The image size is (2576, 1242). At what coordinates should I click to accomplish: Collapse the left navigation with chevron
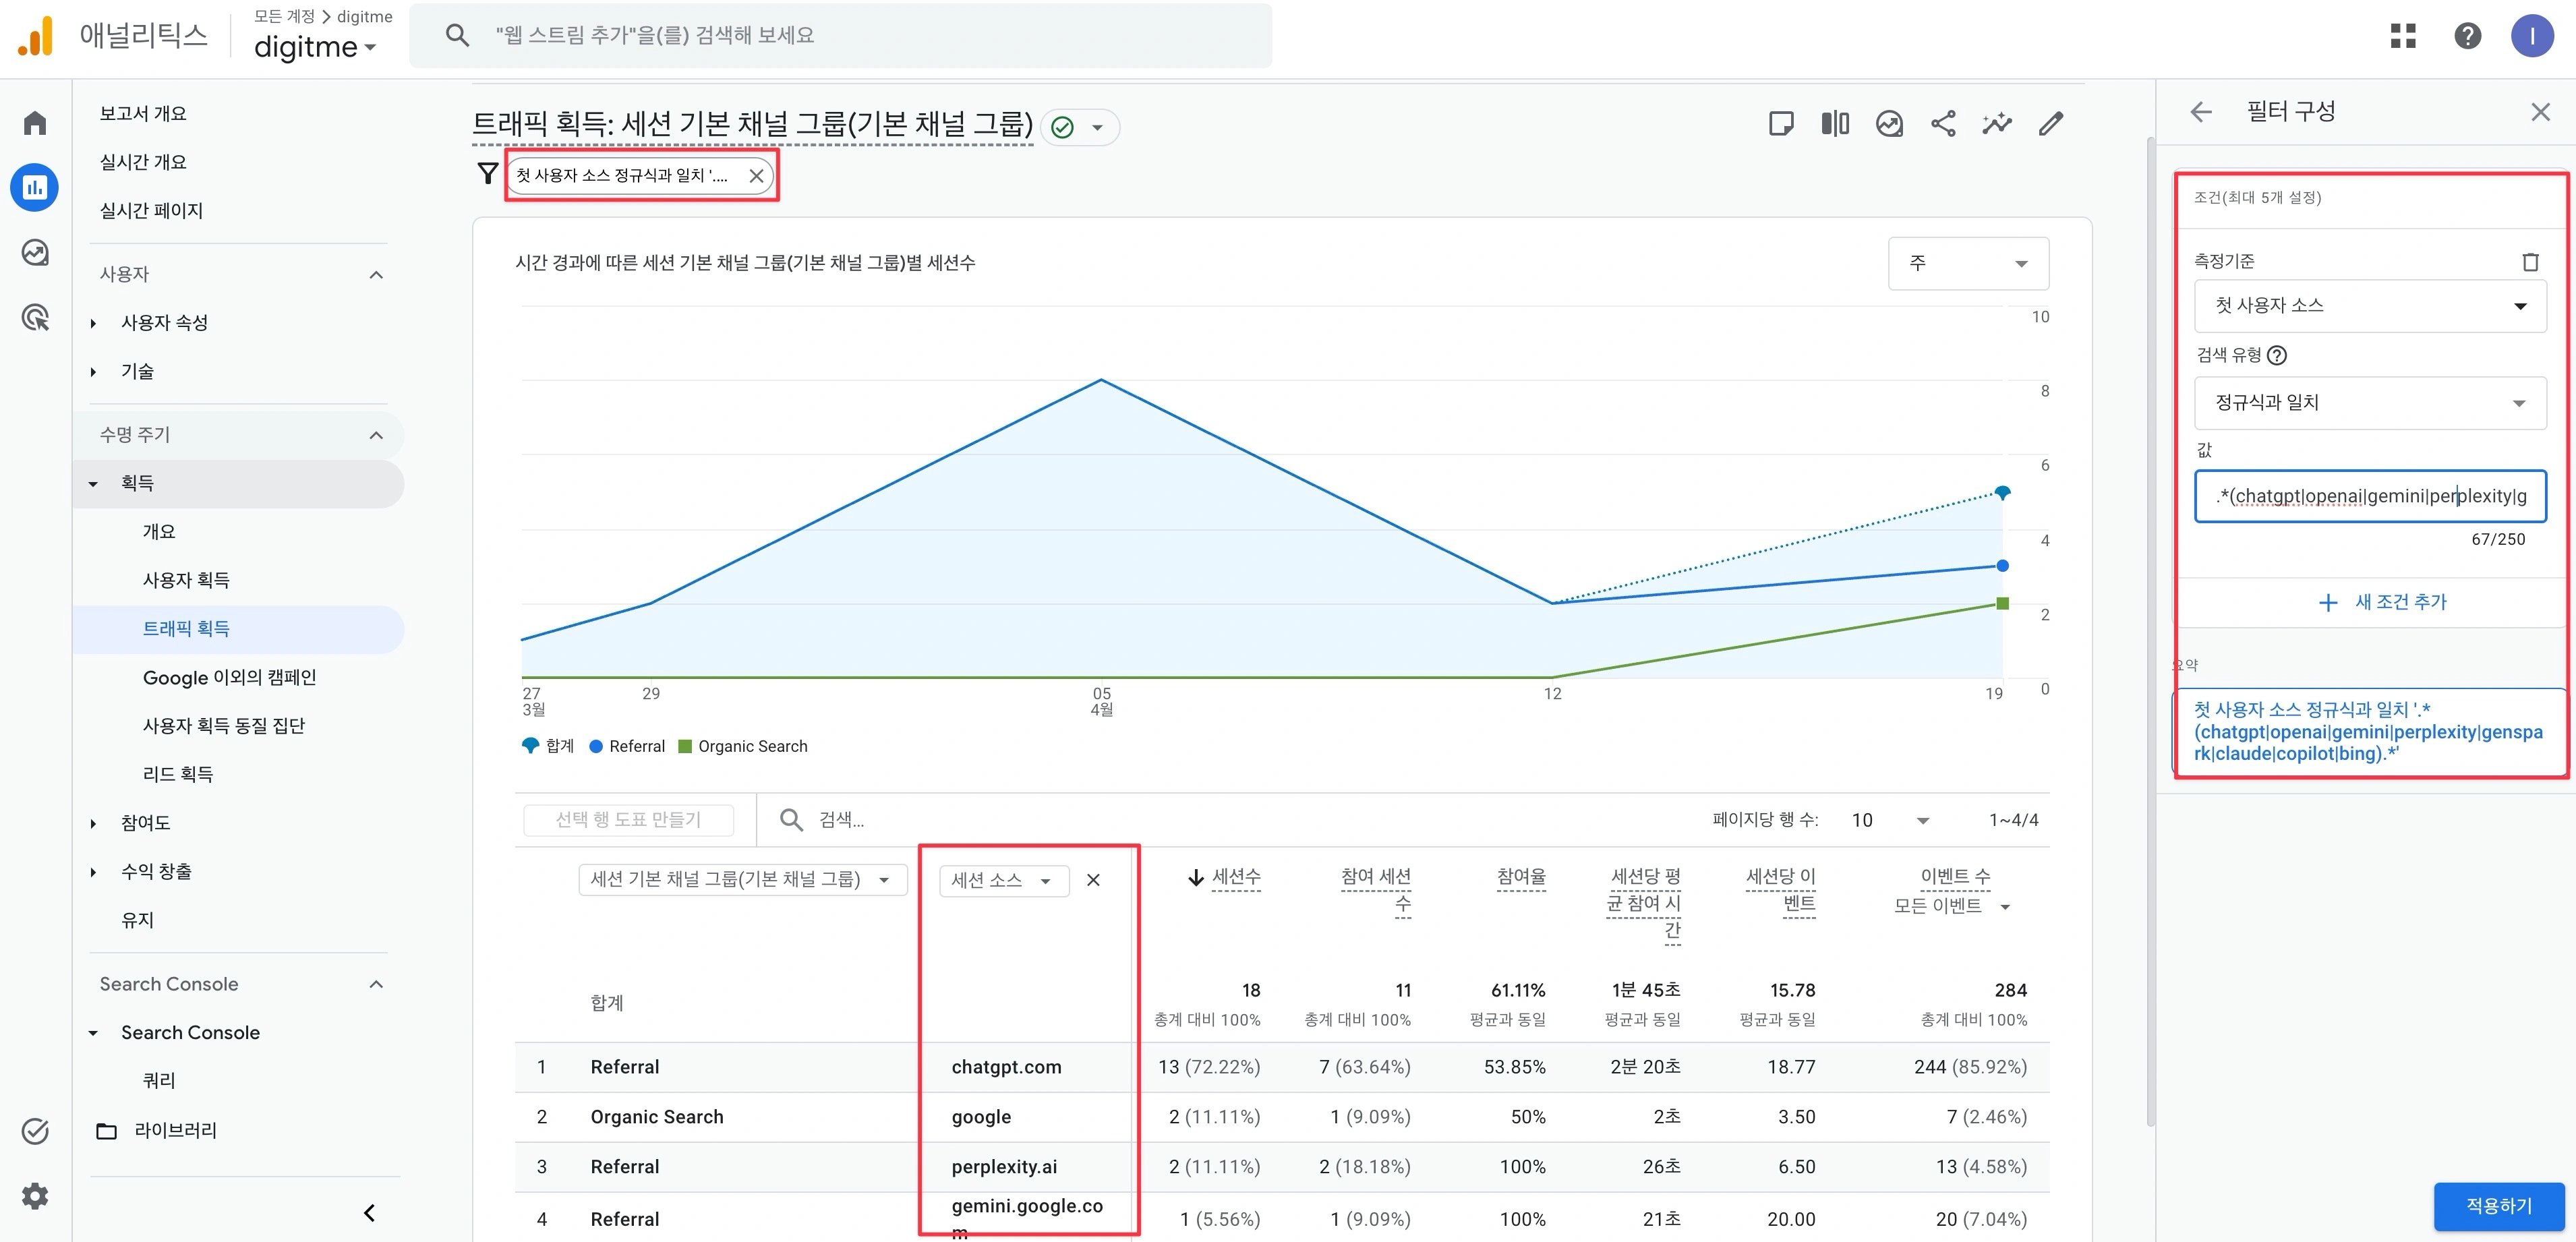(369, 1213)
